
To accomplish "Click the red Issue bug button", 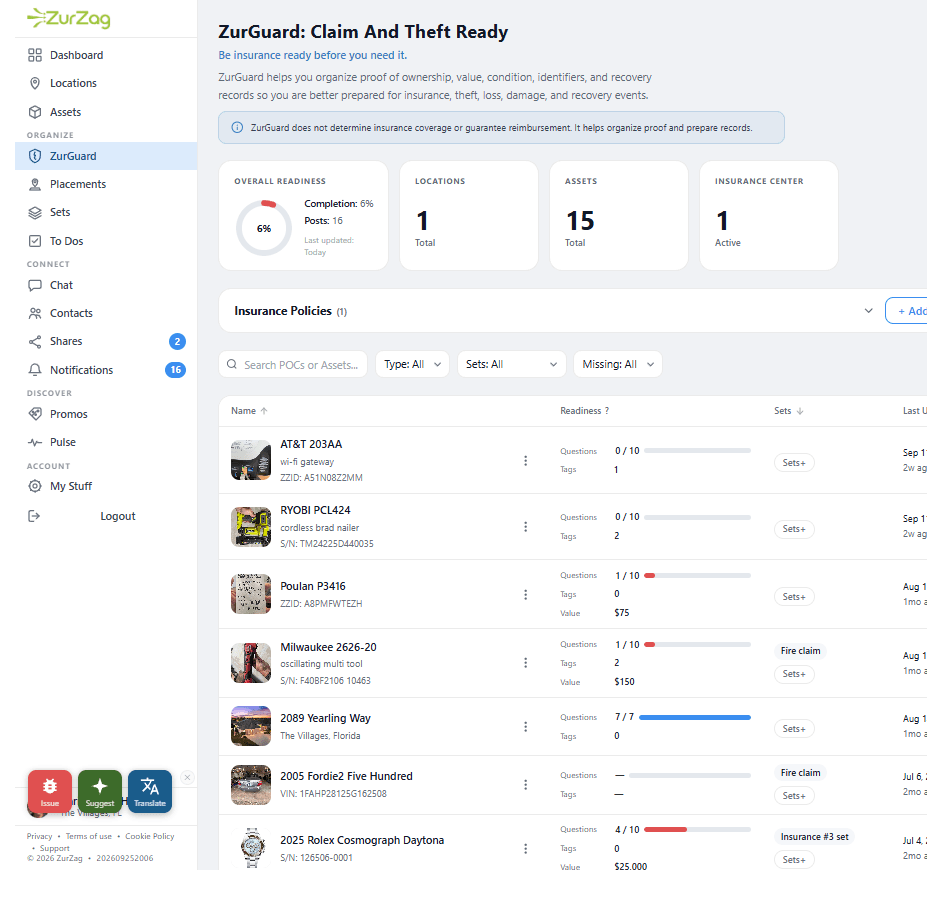I will click(50, 791).
